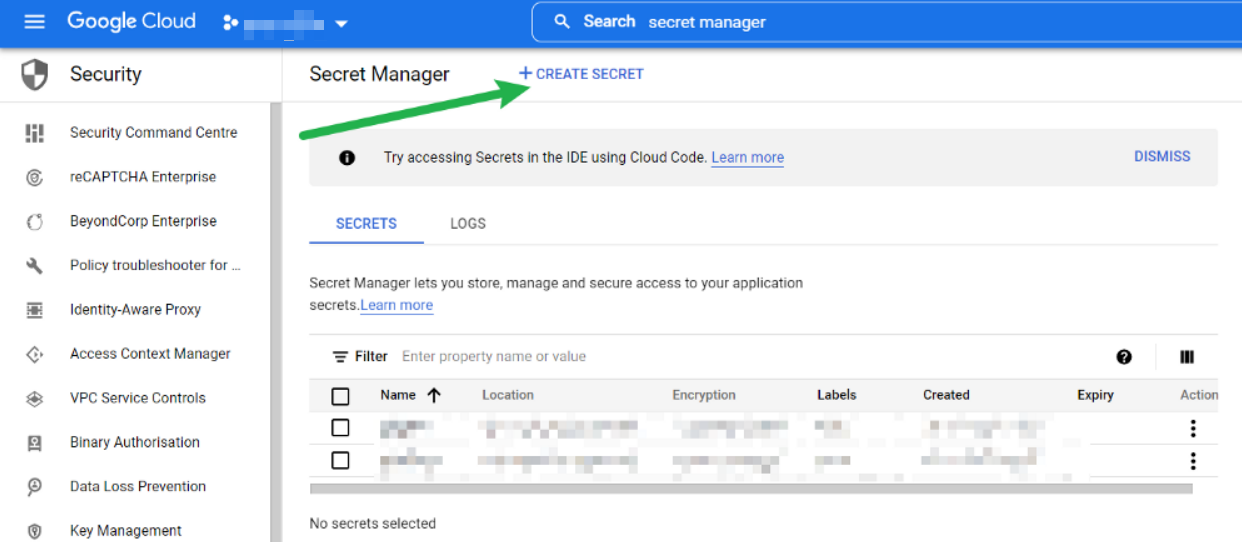Image resolution: width=1242 pixels, height=542 pixels.
Task: Click the horizontal scrollbar under the table
Action: click(x=751, y=489)
